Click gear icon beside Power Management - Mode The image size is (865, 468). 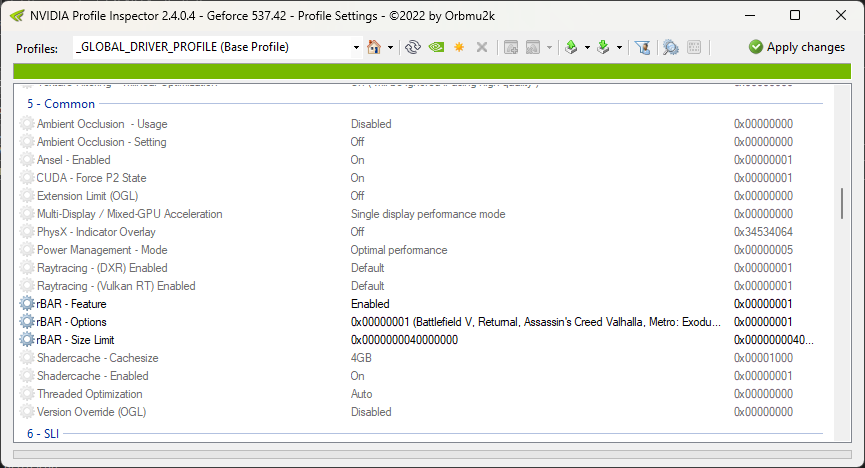tap(27, 249)
